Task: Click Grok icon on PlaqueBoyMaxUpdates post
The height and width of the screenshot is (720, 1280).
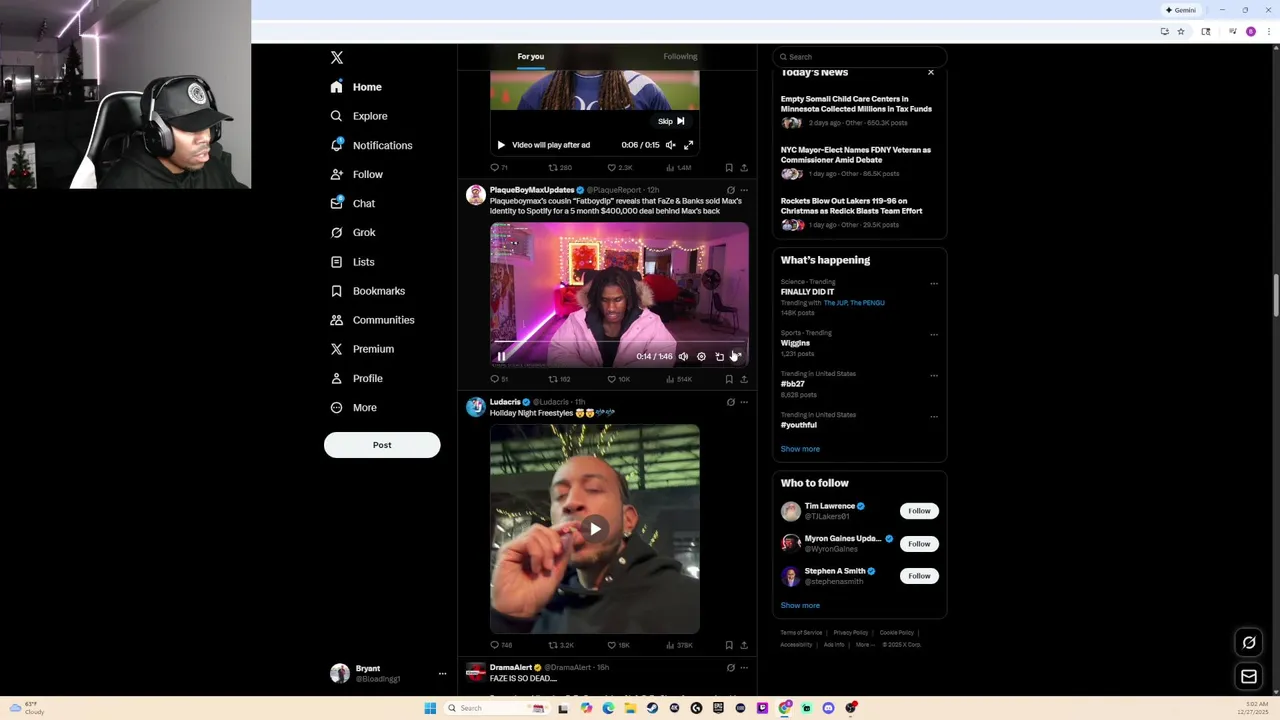Action: click(x=730, y=190)
